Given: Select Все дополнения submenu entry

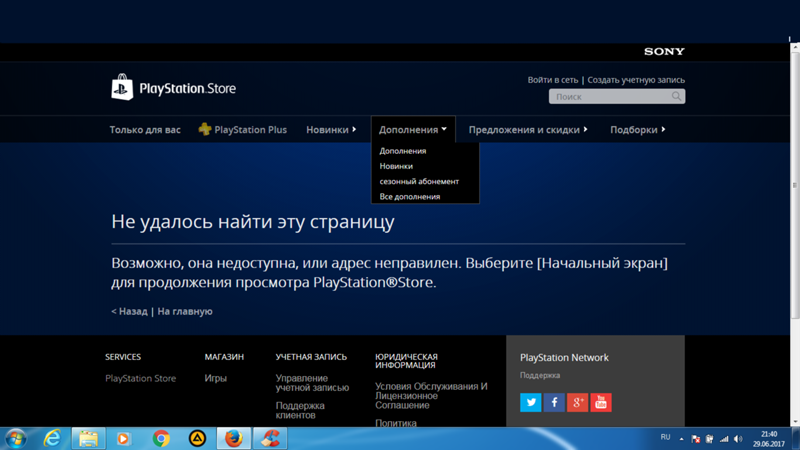Looking at the screenshot, I should [x=410, y=196].
